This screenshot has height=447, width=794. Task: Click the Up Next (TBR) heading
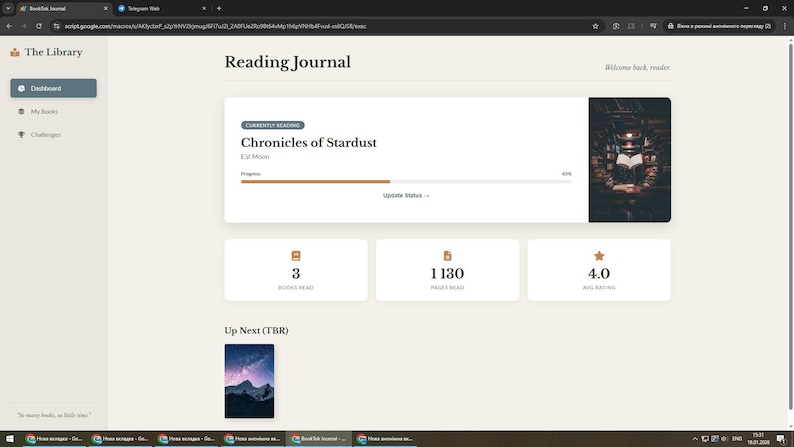click(x=256, y=331)
